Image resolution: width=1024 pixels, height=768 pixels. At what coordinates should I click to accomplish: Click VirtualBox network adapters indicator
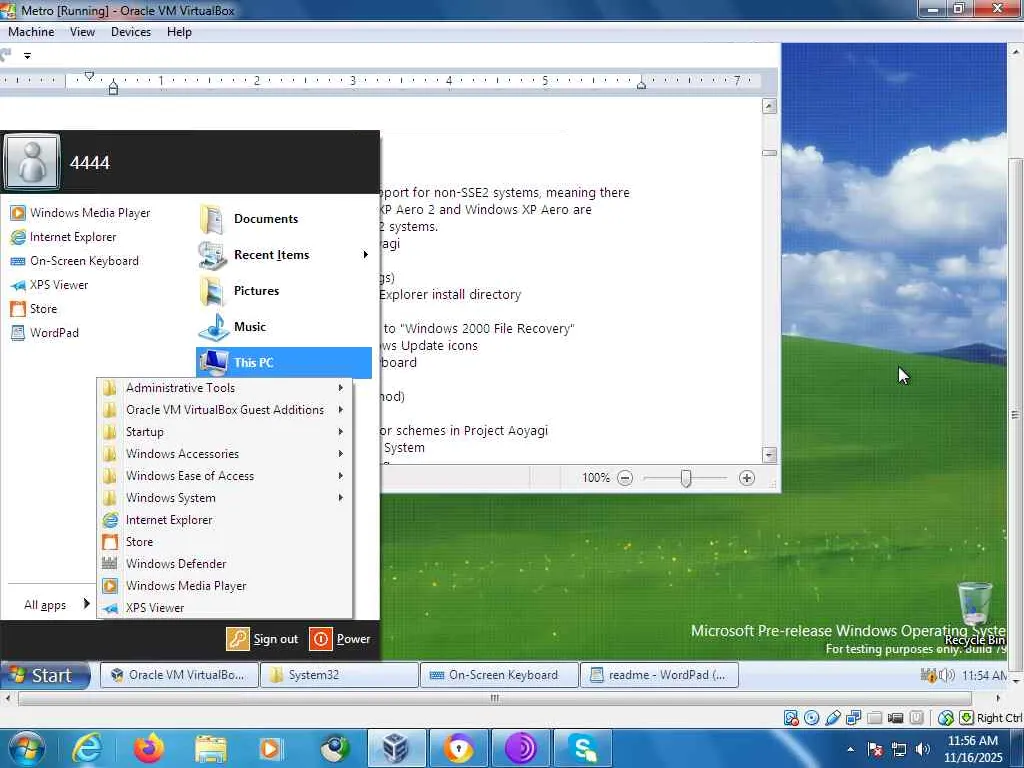coord(854,718)
